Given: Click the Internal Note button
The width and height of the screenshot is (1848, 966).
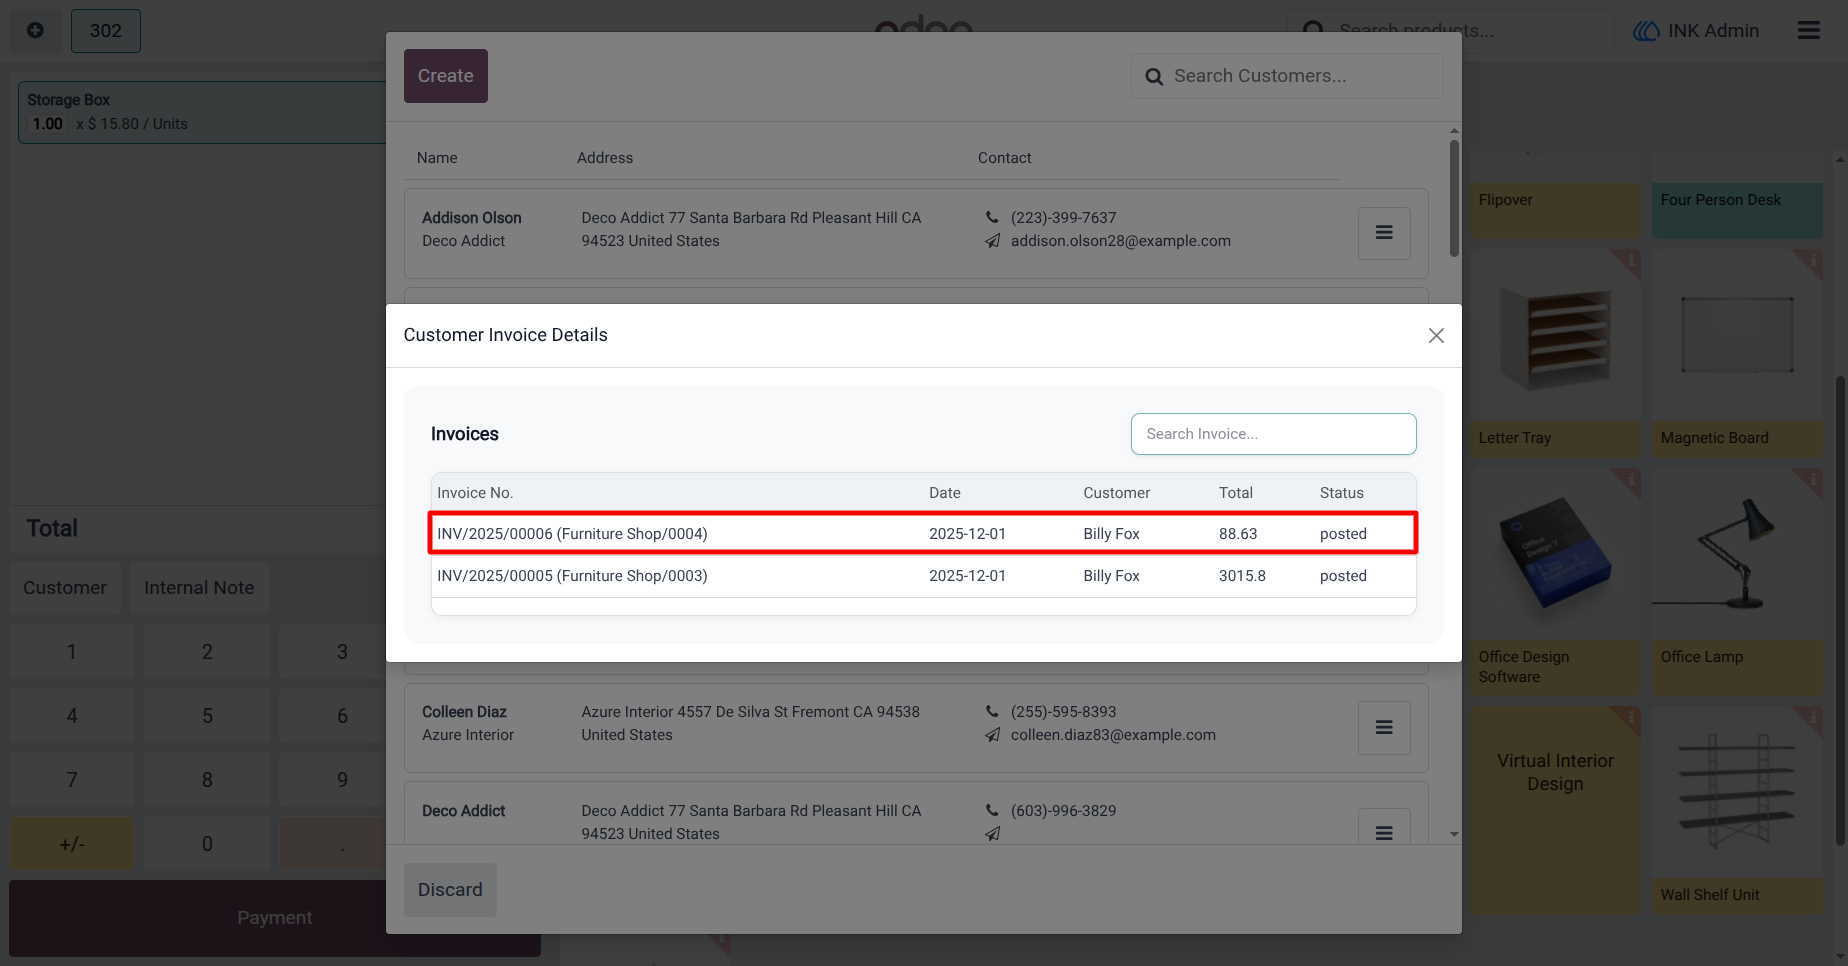Looking at the screenshot, I should [x=199, y=588].
